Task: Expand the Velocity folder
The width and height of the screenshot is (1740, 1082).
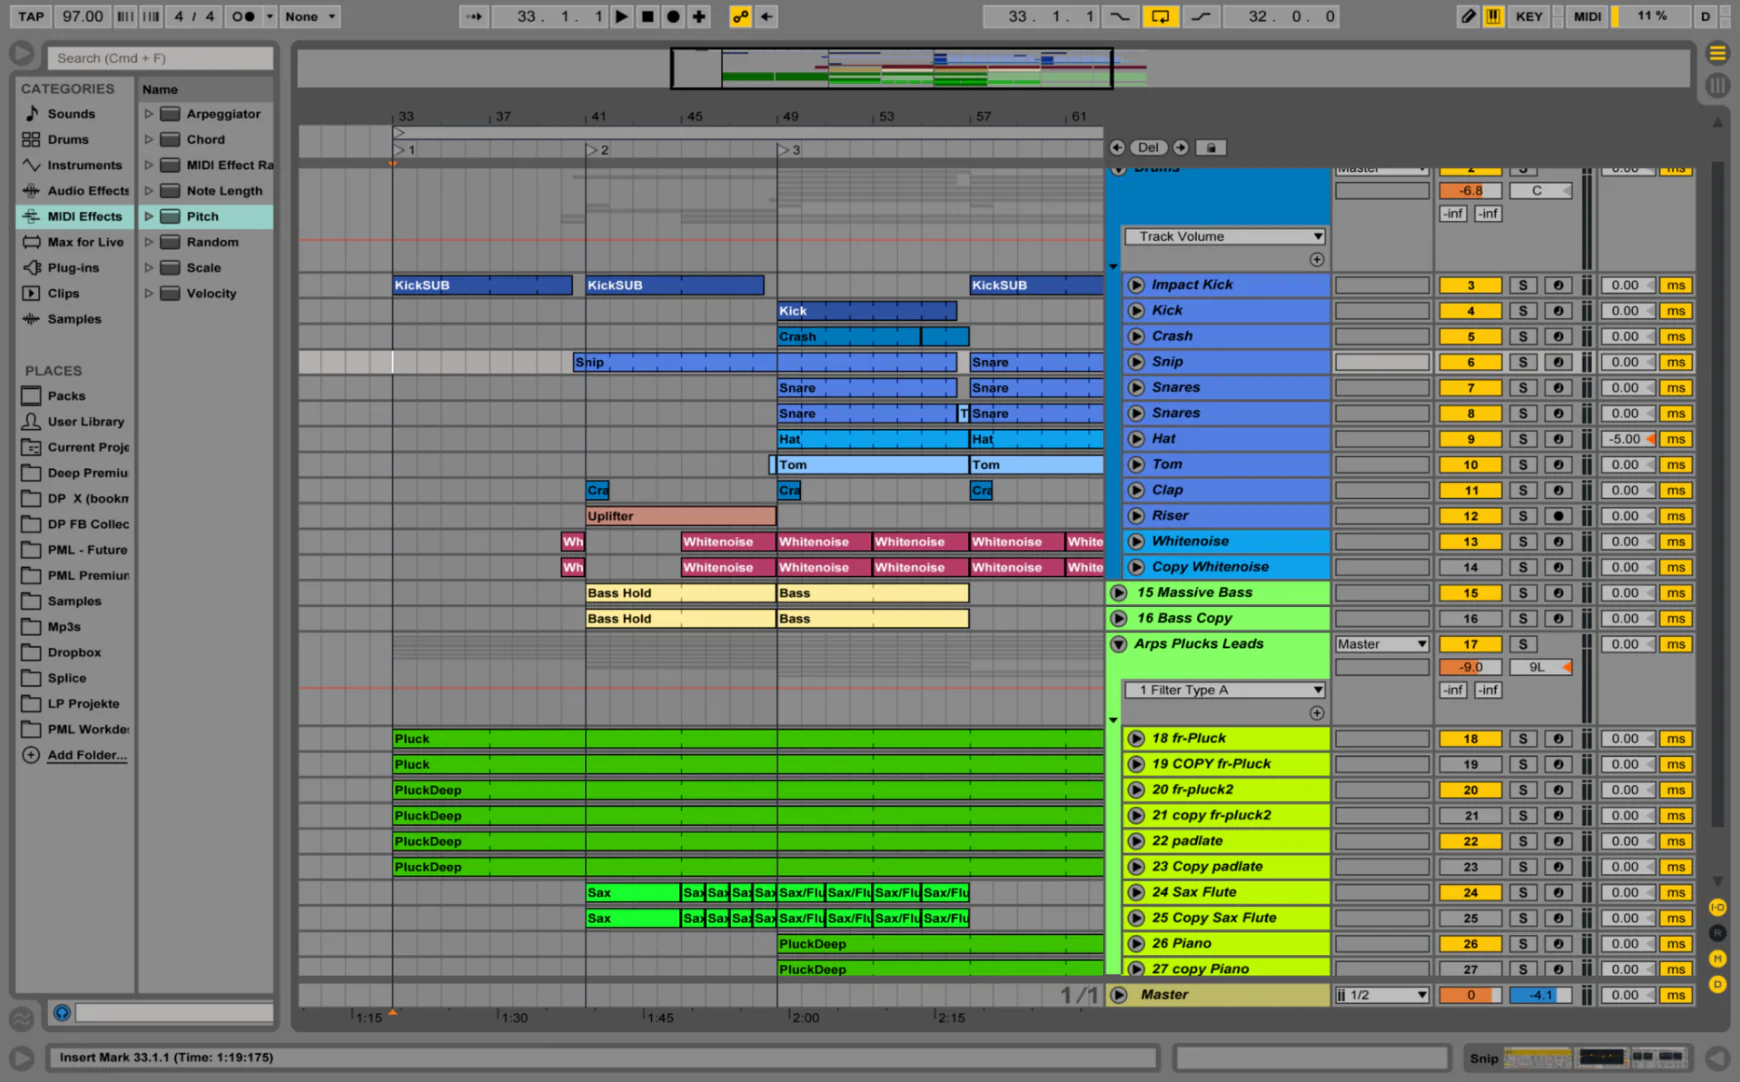Action: 149,293
